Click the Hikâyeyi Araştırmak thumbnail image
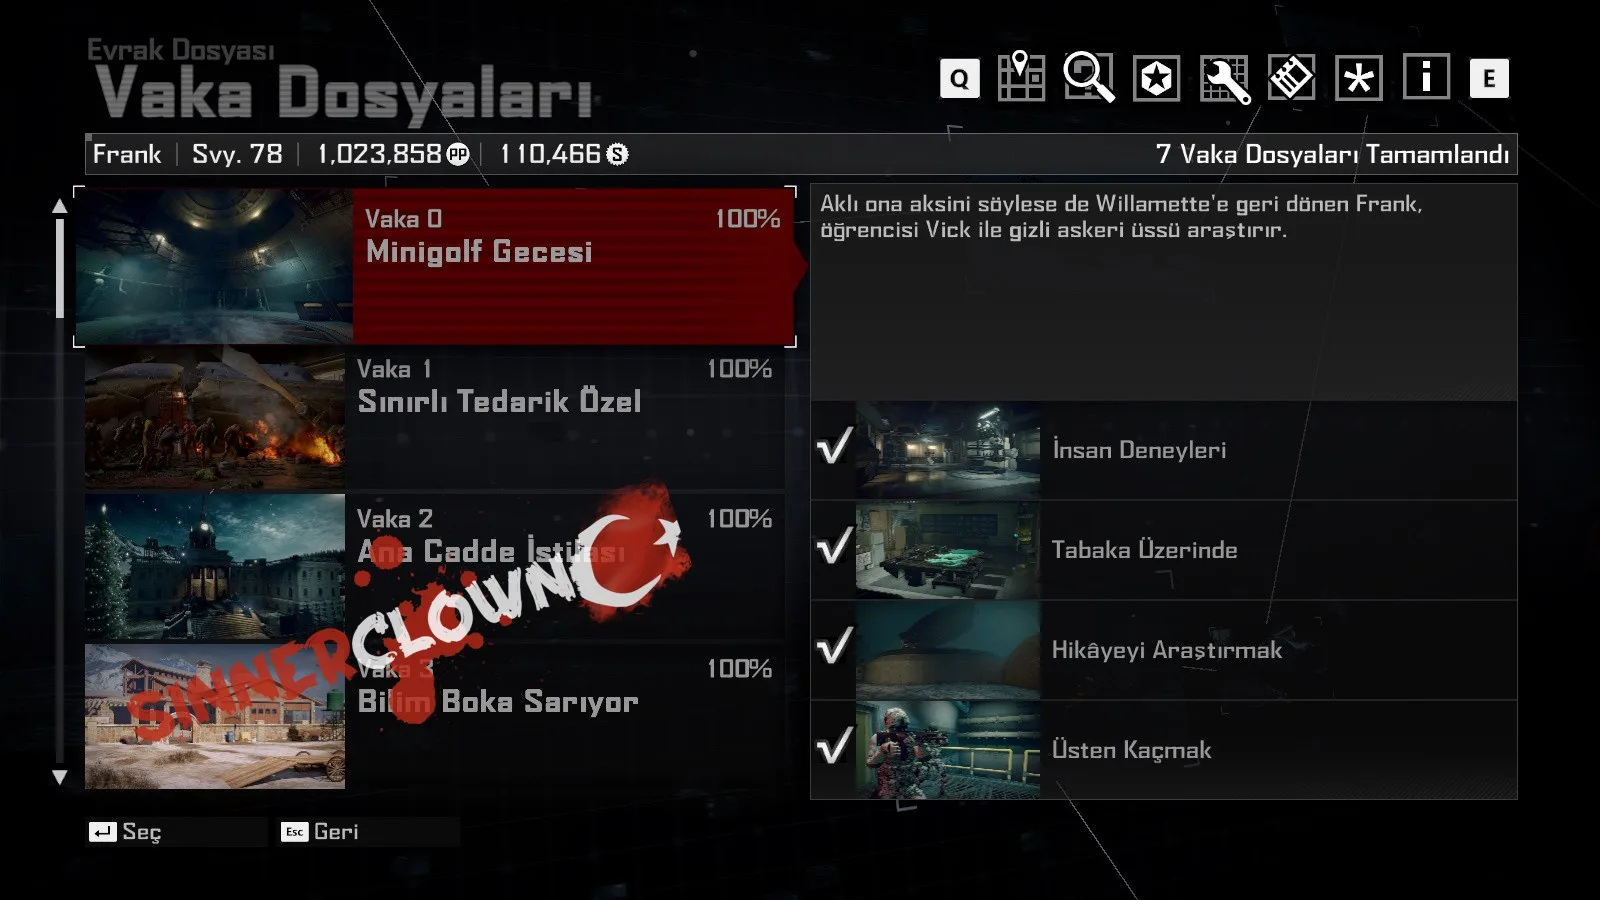The height and width of the screenshot is (900, 1600). coord(948,650)
